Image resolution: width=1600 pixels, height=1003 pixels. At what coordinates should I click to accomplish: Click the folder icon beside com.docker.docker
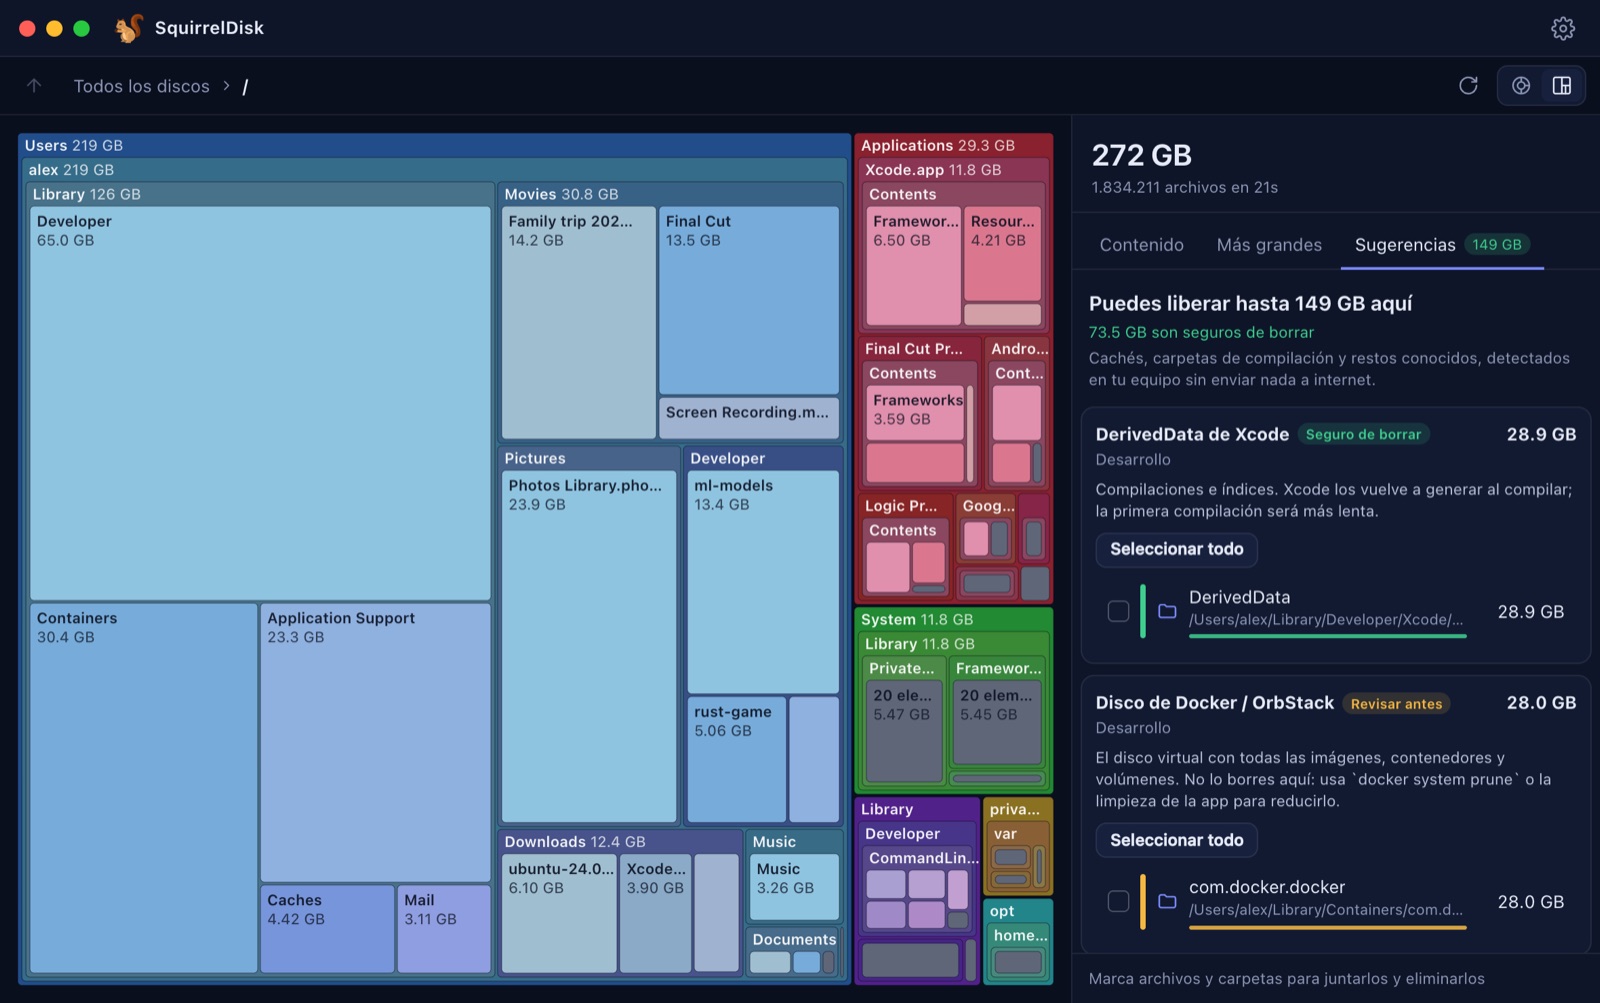(x=1167, y=901)
